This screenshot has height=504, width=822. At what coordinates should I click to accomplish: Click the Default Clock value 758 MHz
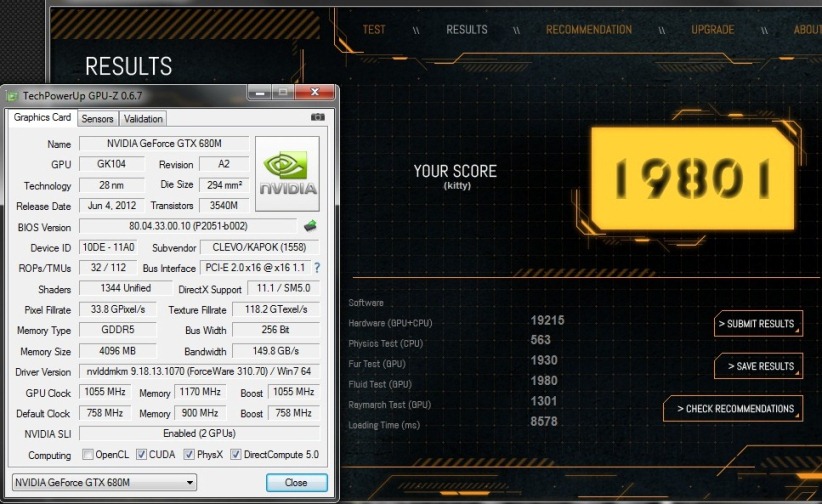pos(105,413)
